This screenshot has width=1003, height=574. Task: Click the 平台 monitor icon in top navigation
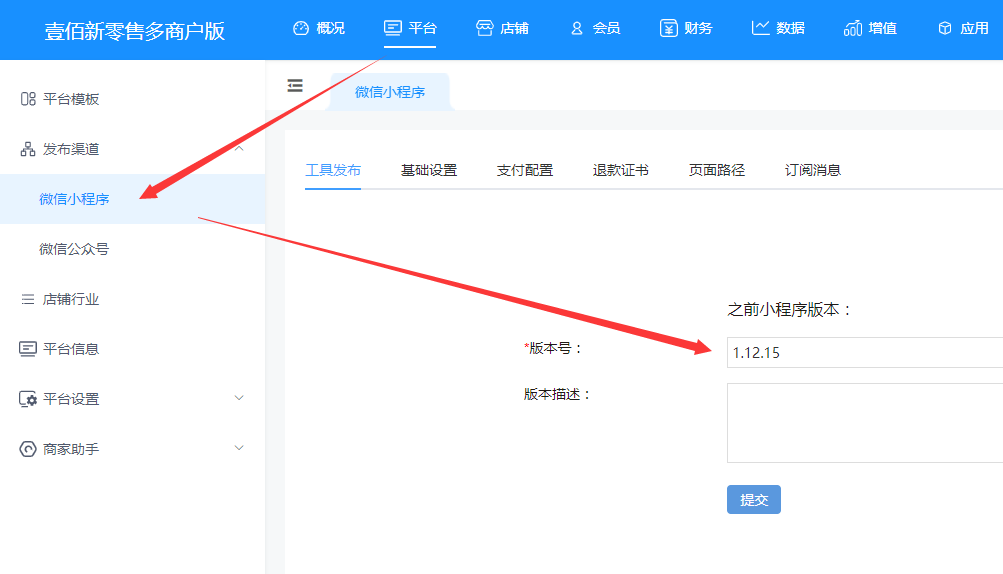tap(393, 28)
